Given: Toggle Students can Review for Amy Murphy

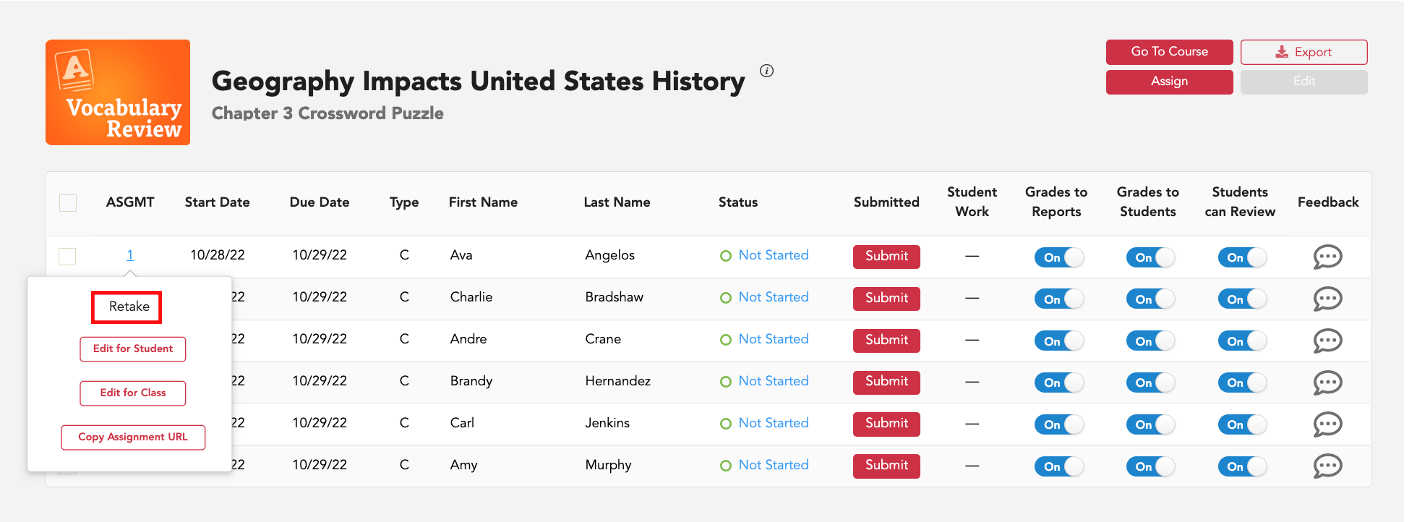Looking at the screenshot, I should [1242, 468].
